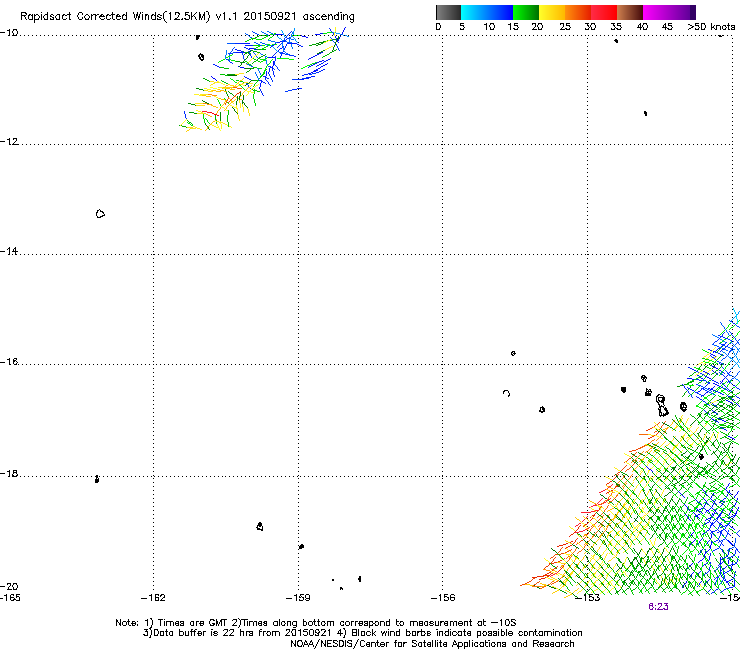Click the 'Times are GMT' note line
The image size is (740, 650).
coord(316,623)
